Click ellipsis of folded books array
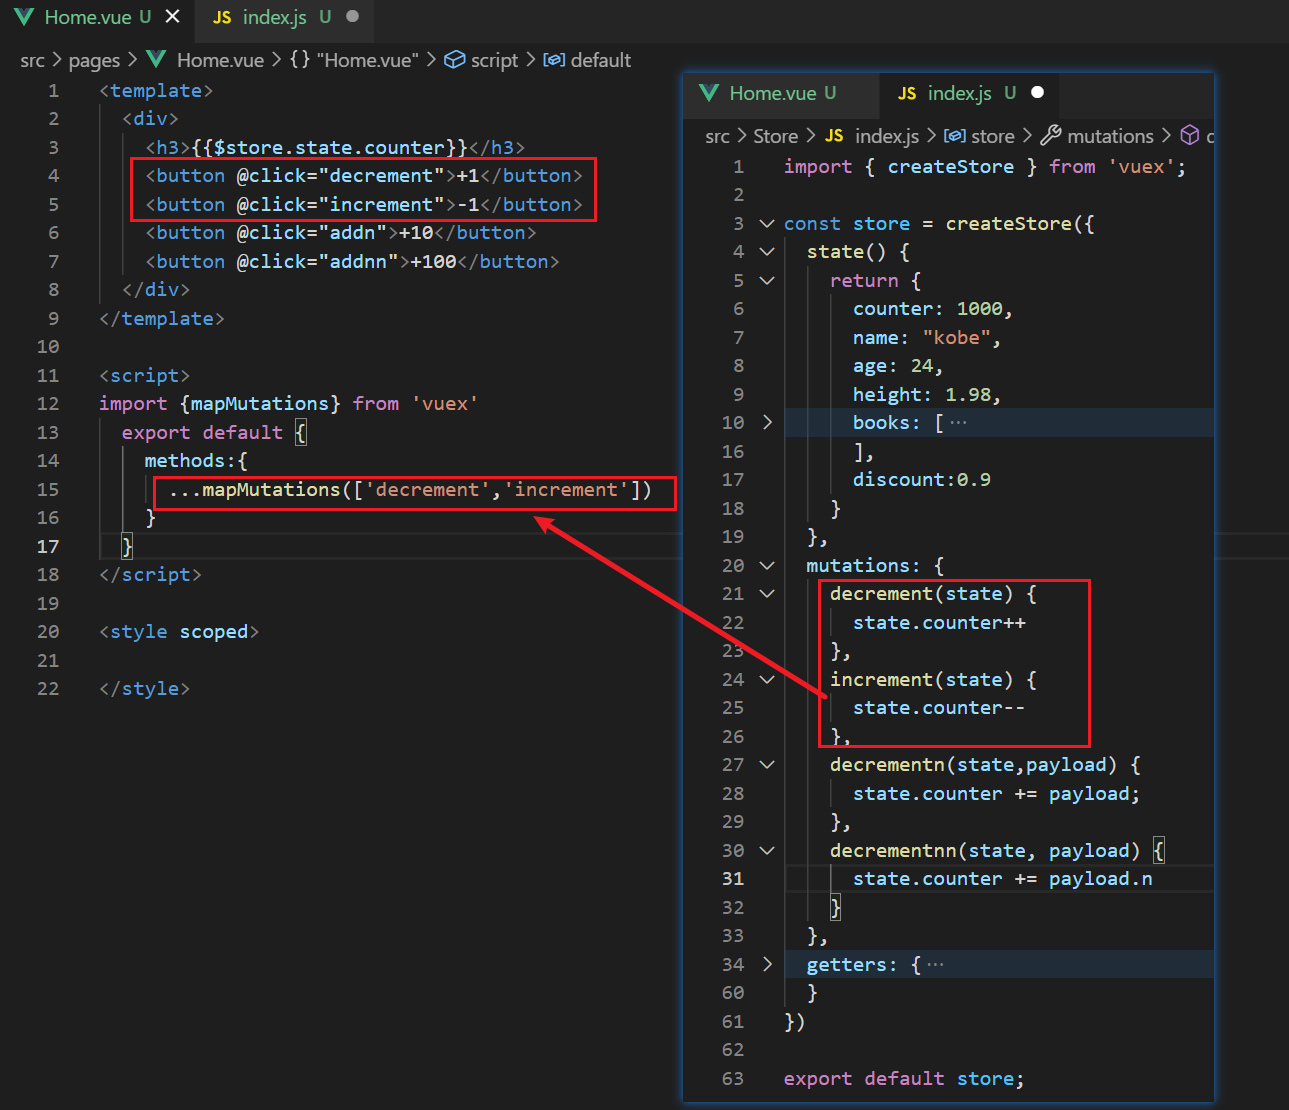Image resolution: width=1289 pixels, height=1110 pixels. 958,423
